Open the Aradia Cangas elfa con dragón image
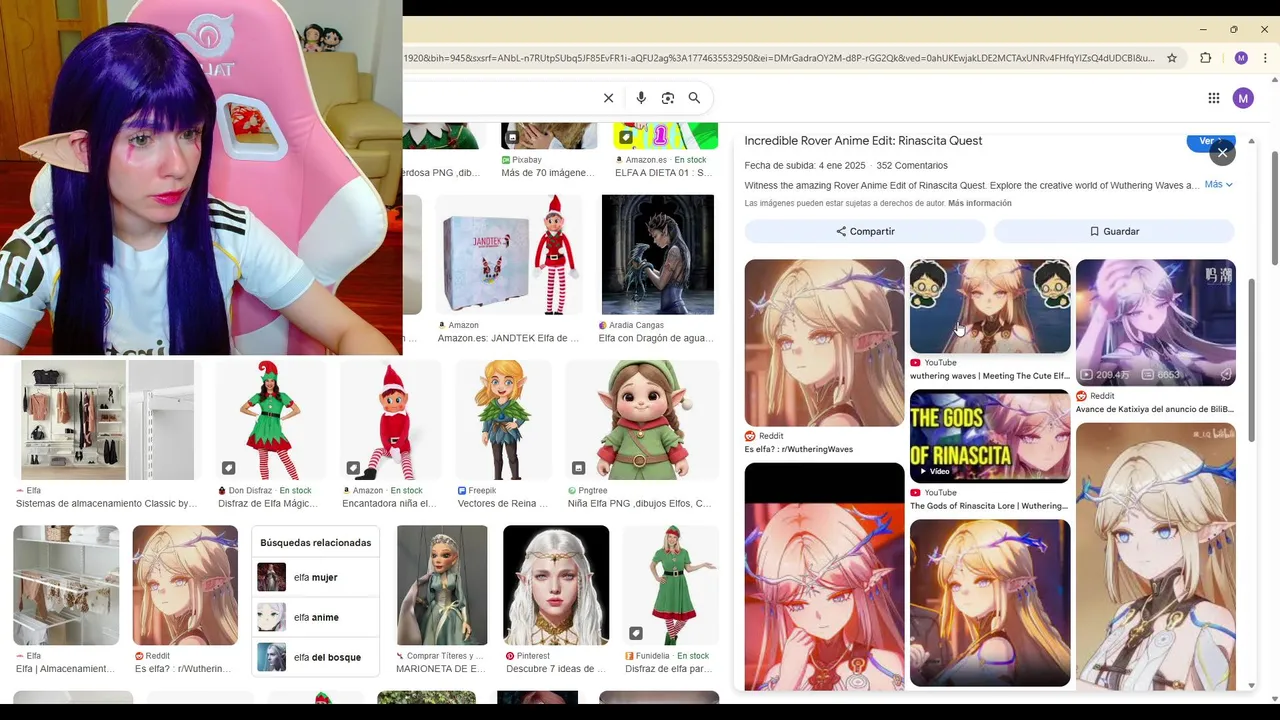 pos(658,255)
